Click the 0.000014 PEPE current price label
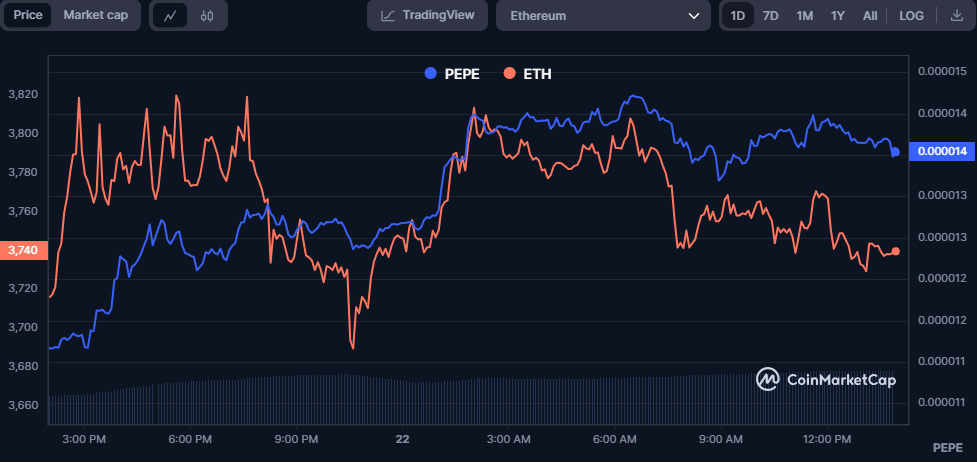The height and width of the screenshot is (462, 977). [x=941, y=152]
